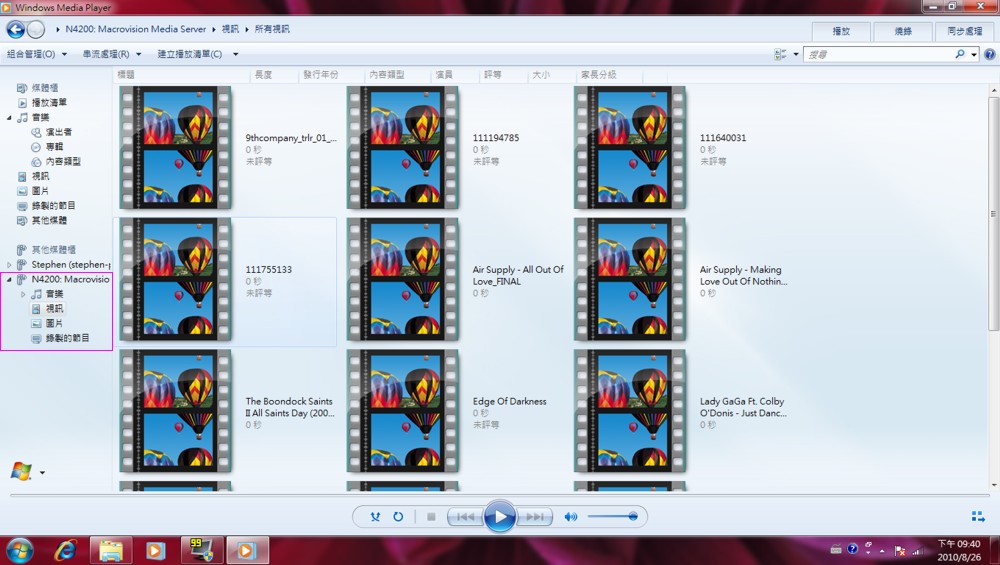
Task: Select the 111194785 video thumbnail
Action: 402,147
